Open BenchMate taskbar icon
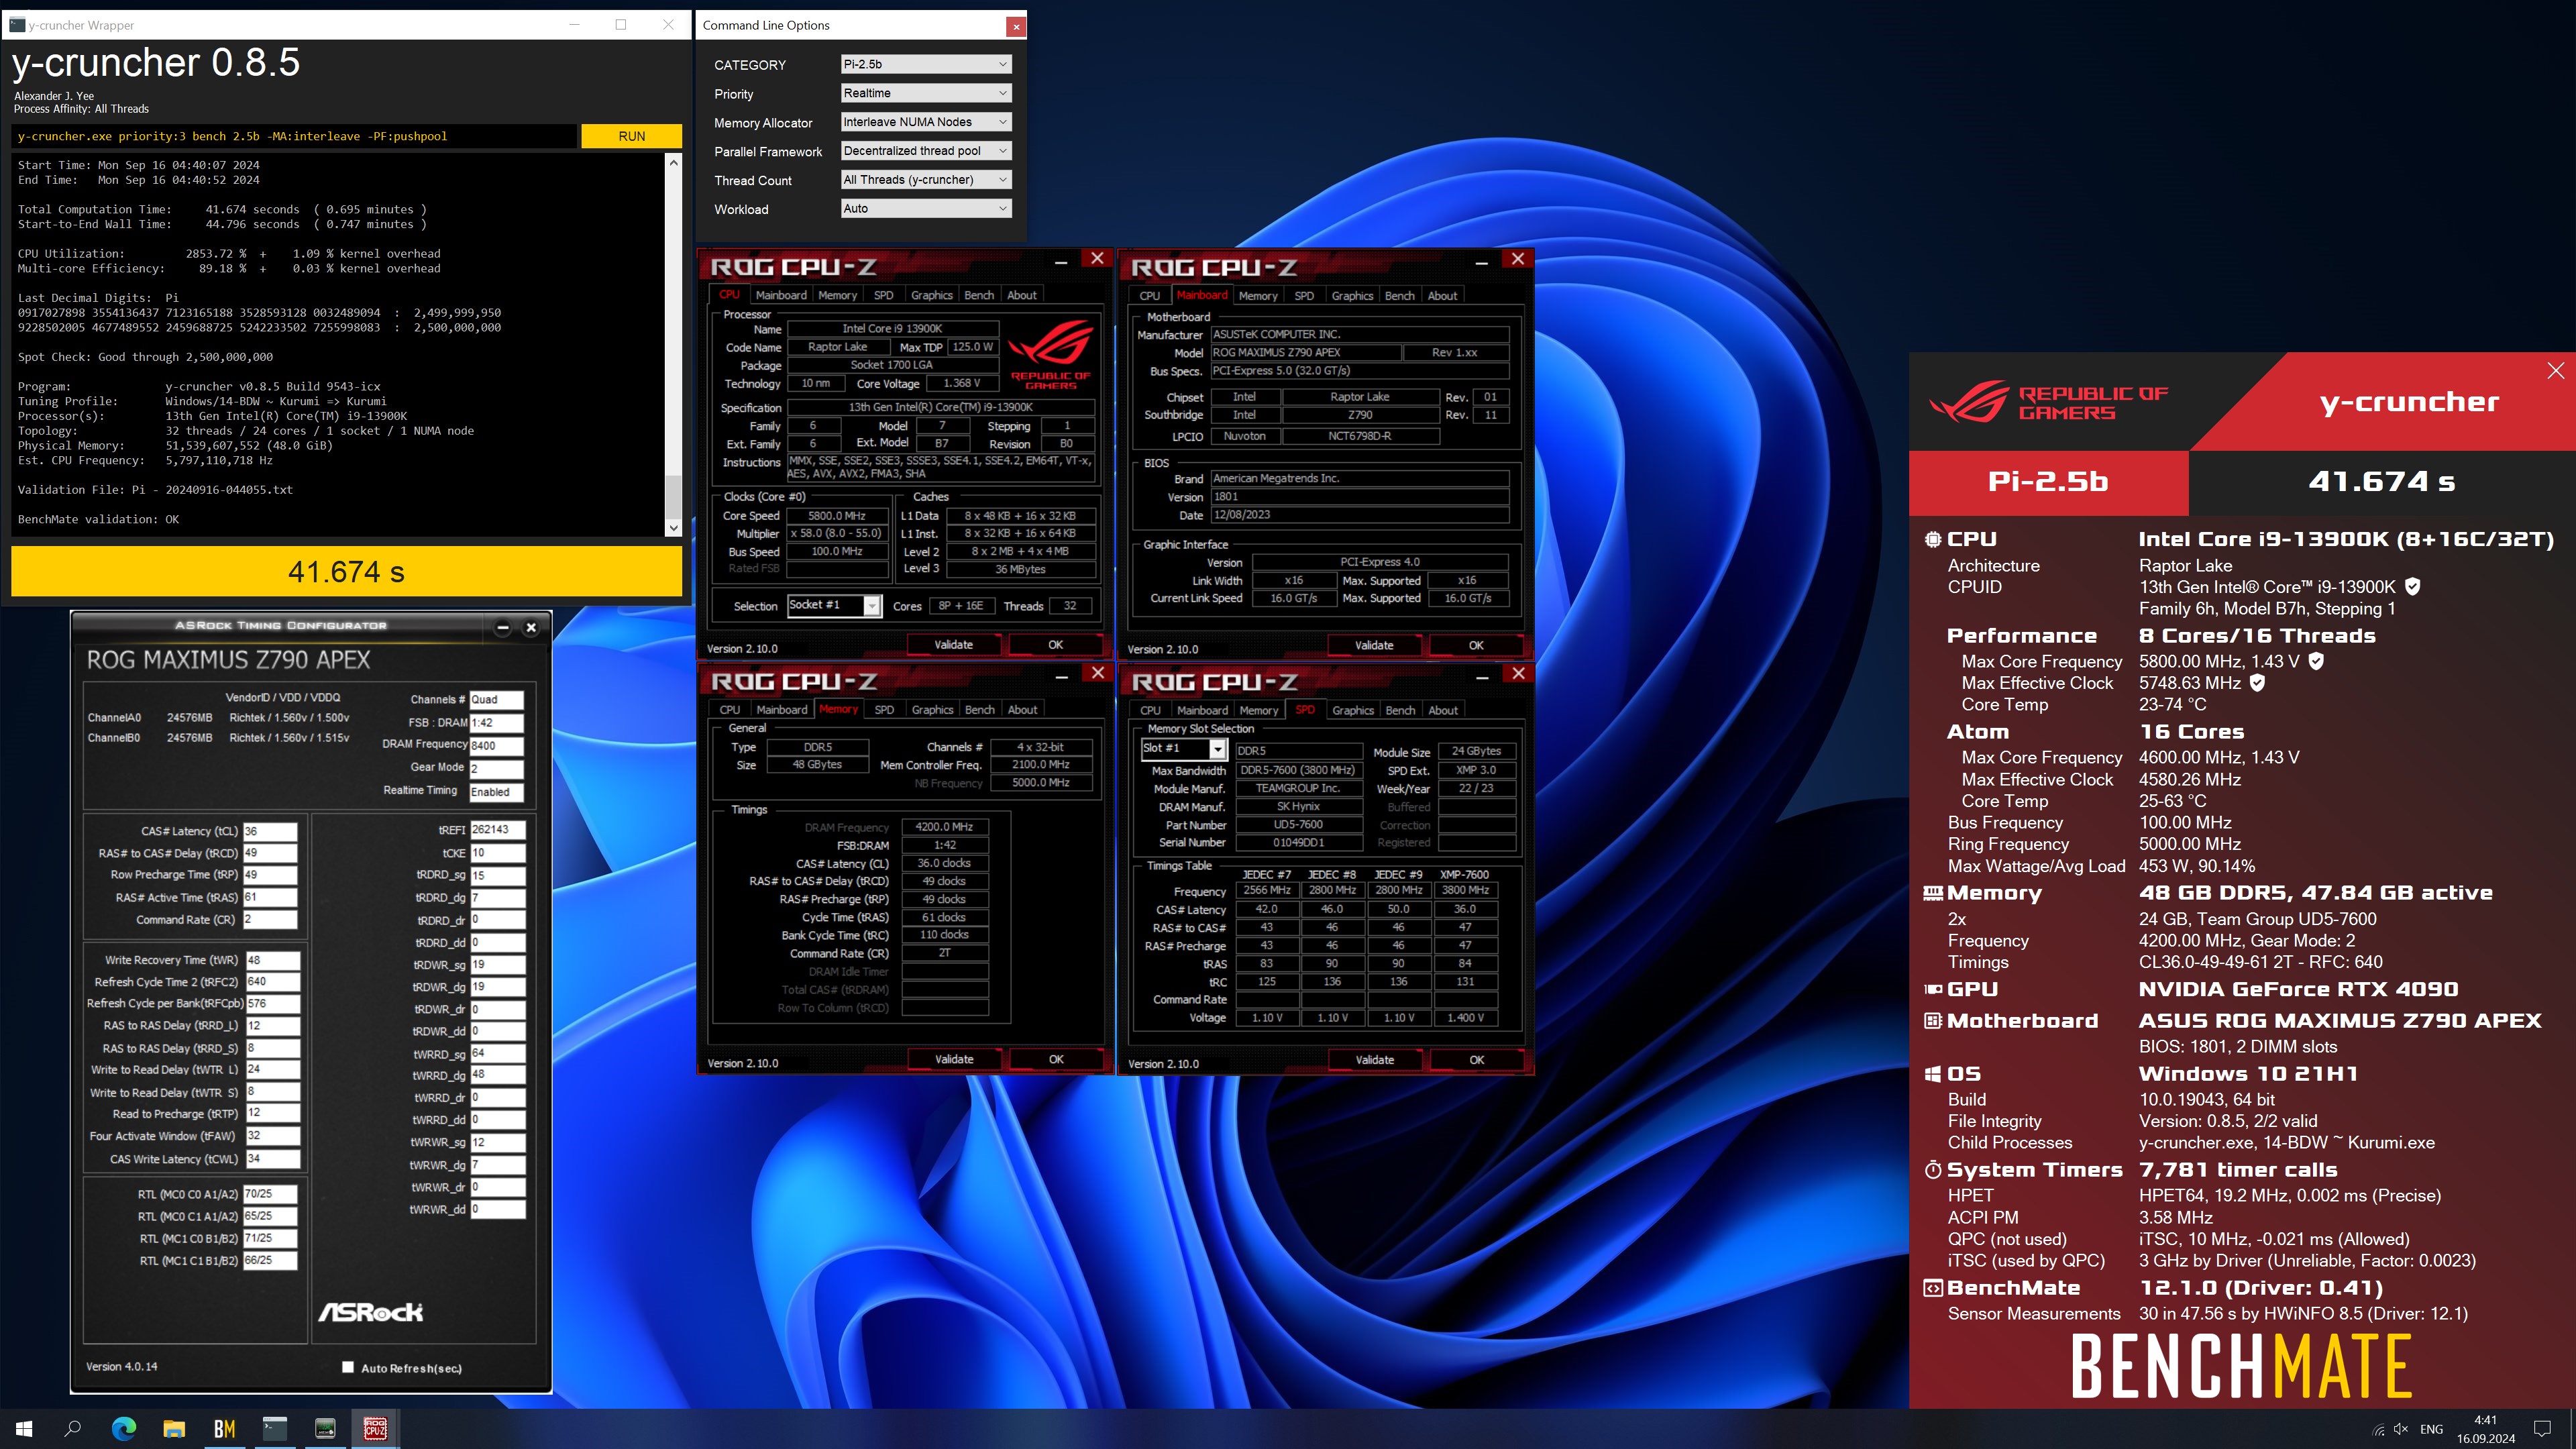Screen dimensions: 2576x1449 224,1429
